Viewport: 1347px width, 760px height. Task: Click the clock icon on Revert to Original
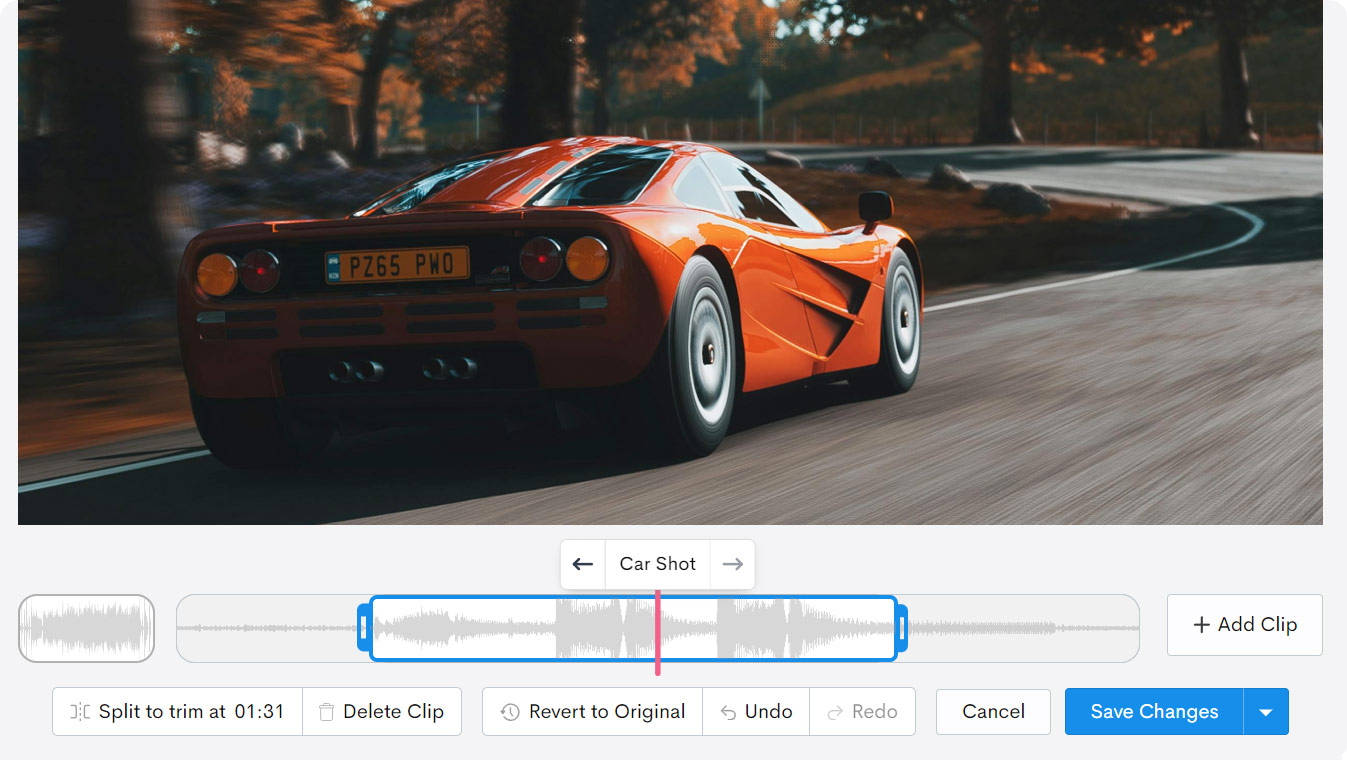510,711
